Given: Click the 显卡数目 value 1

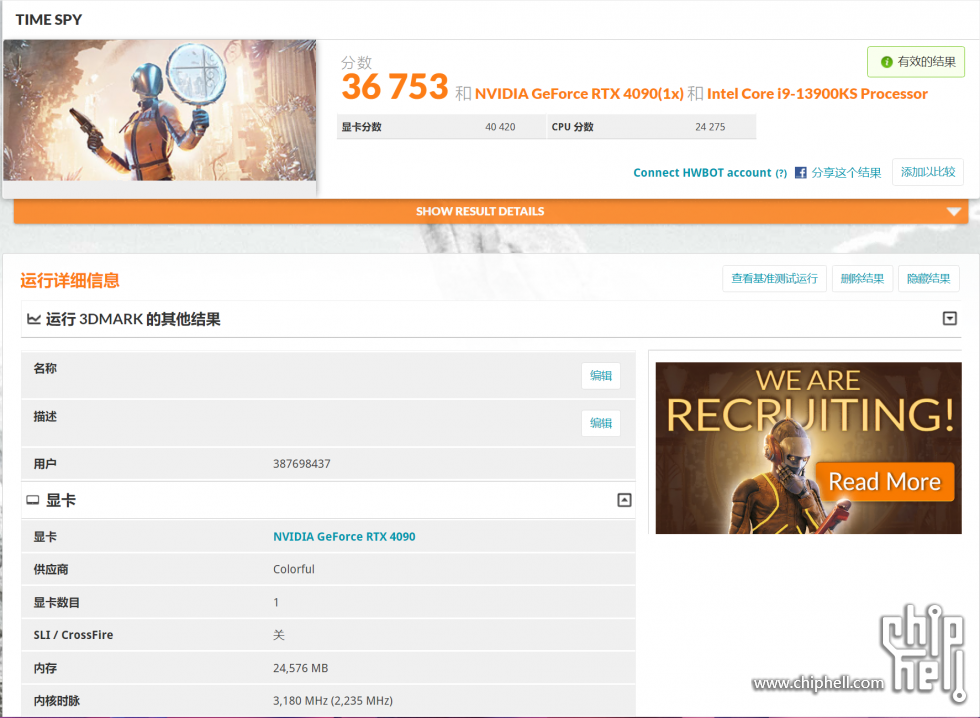Looking at the screenshot, I should (x=276, y=602).
